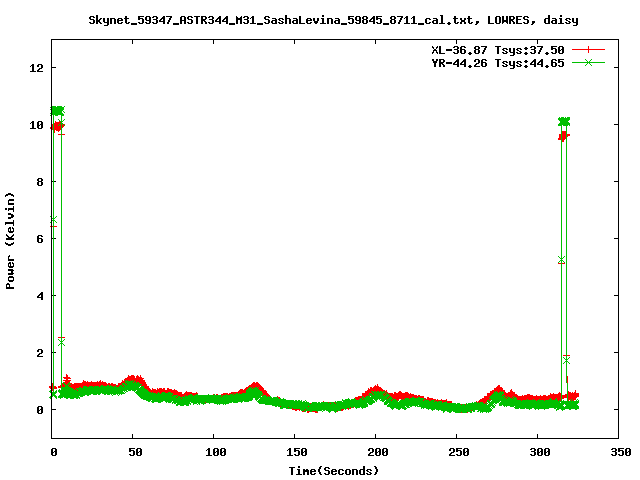This screenshot has height=480, width=640.
Task: Click the y-axis tick label 8
Action: coord(40,182)
